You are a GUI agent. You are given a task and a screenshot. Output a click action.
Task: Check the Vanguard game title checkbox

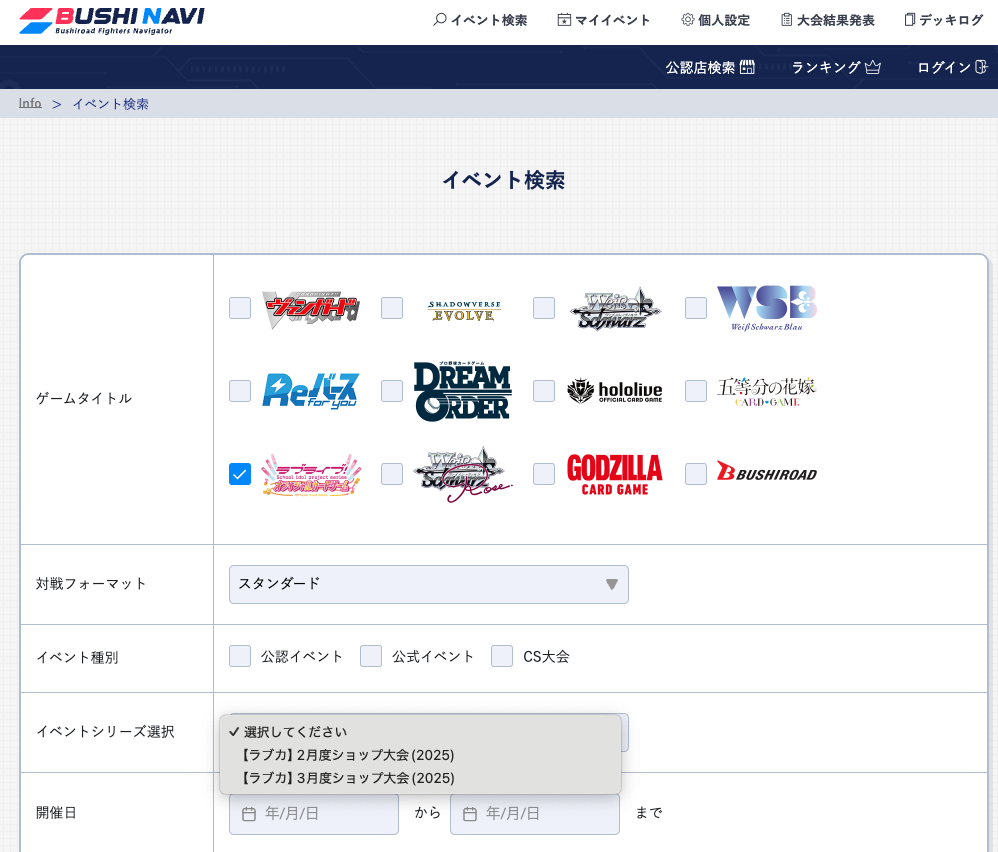tap(240, 308)
